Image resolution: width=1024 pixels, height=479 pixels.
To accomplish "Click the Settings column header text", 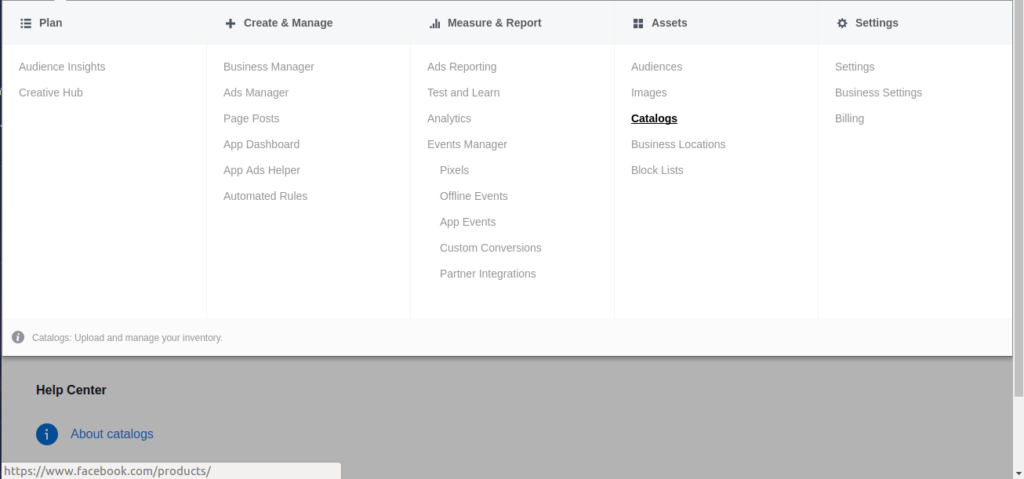I will click(x=877, y=23).
